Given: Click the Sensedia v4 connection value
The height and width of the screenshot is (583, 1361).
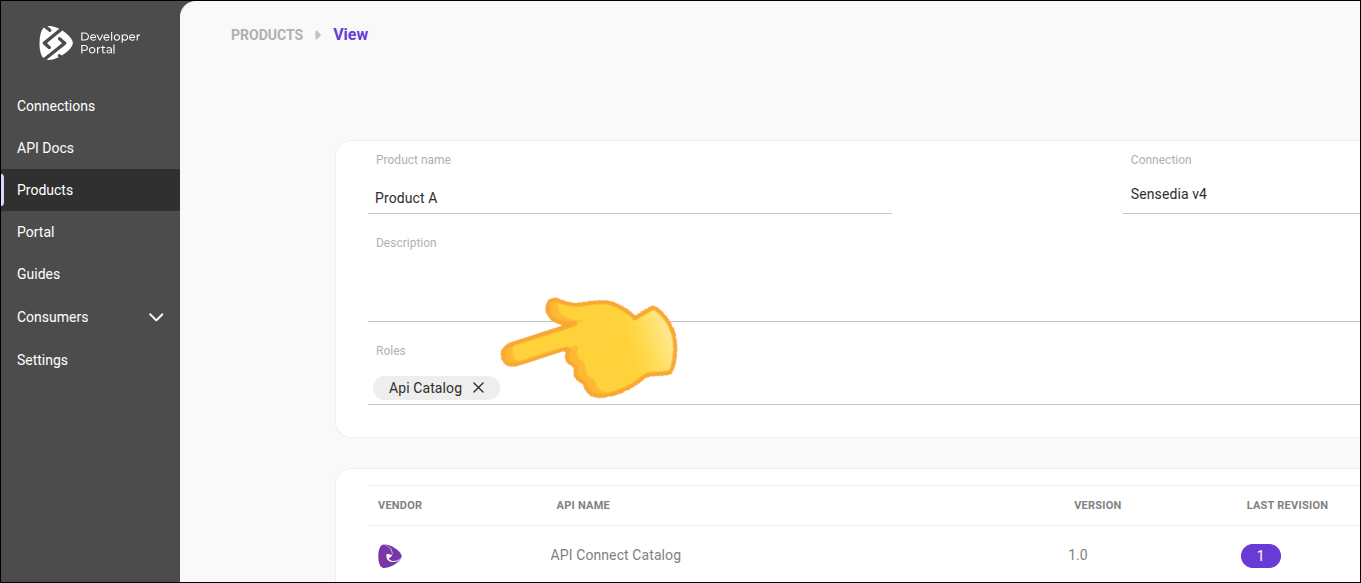Looking at the screenshot, I should tap(1168, 193).
